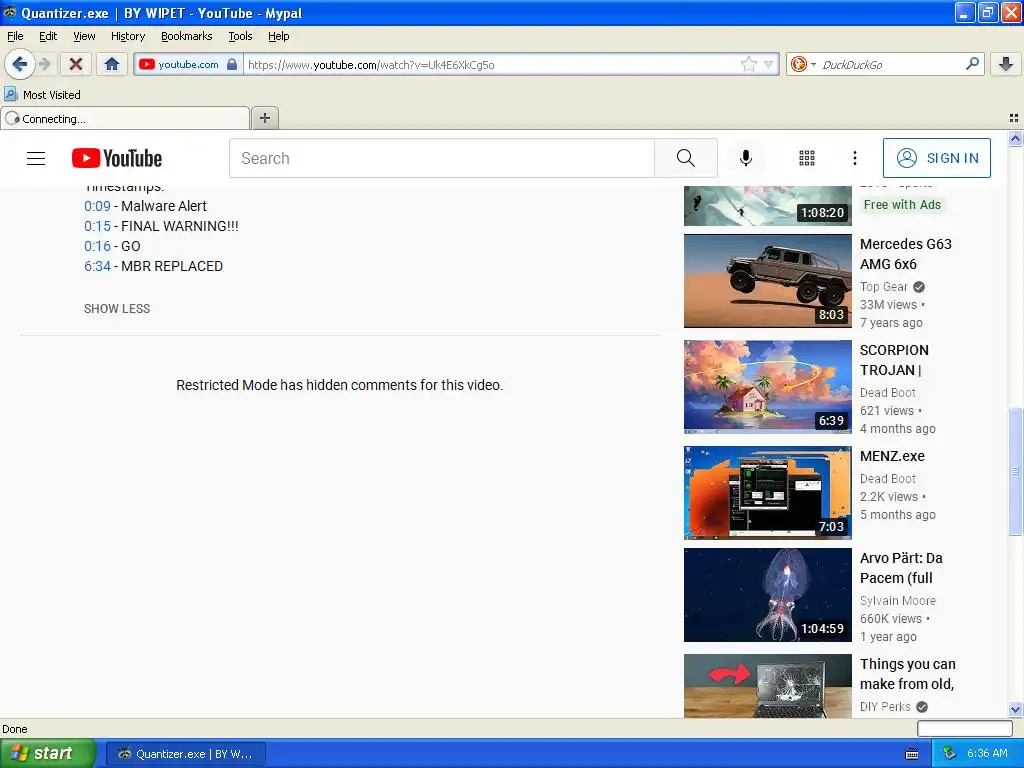Focus the YouTube Search field

point(441,158)
